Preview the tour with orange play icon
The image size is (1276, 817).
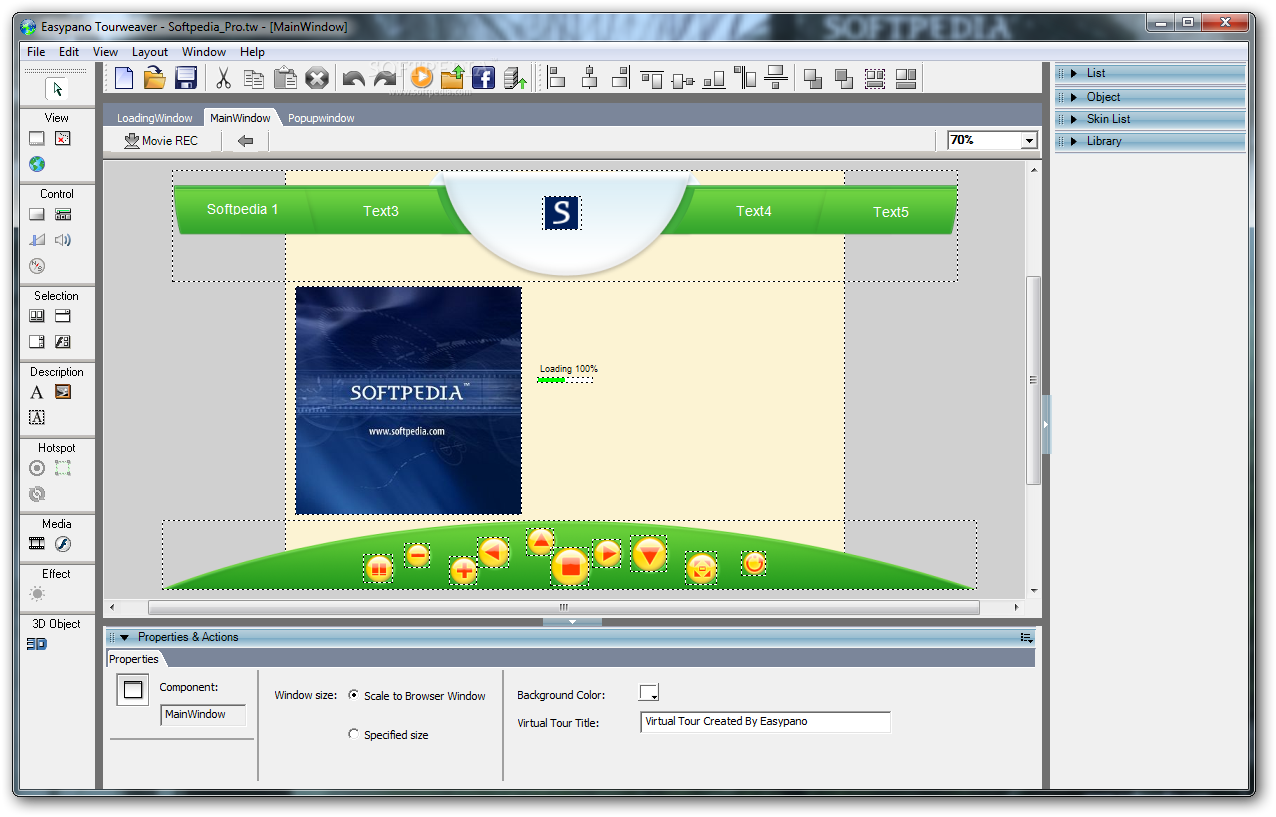[421, 77]
